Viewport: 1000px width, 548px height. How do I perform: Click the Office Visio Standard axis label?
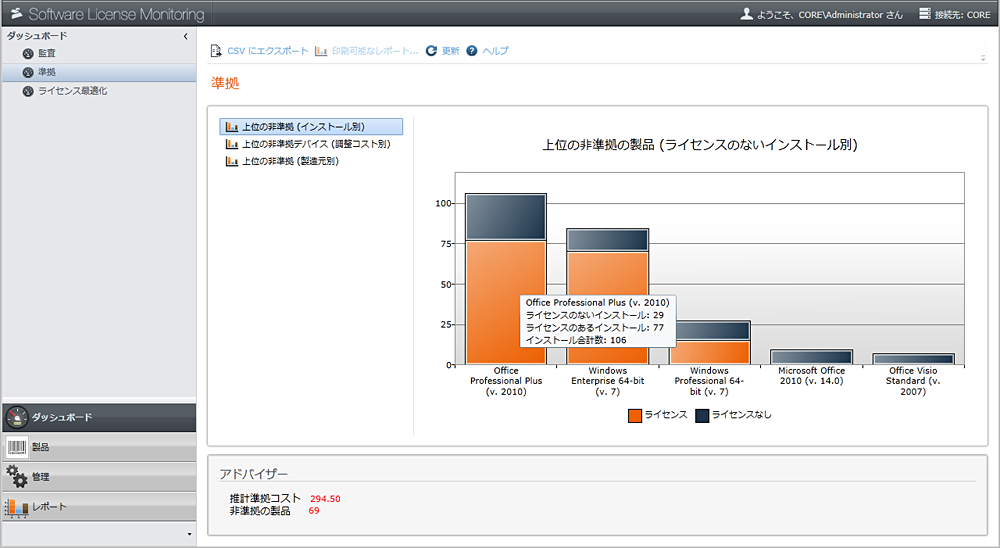(913, 381)
